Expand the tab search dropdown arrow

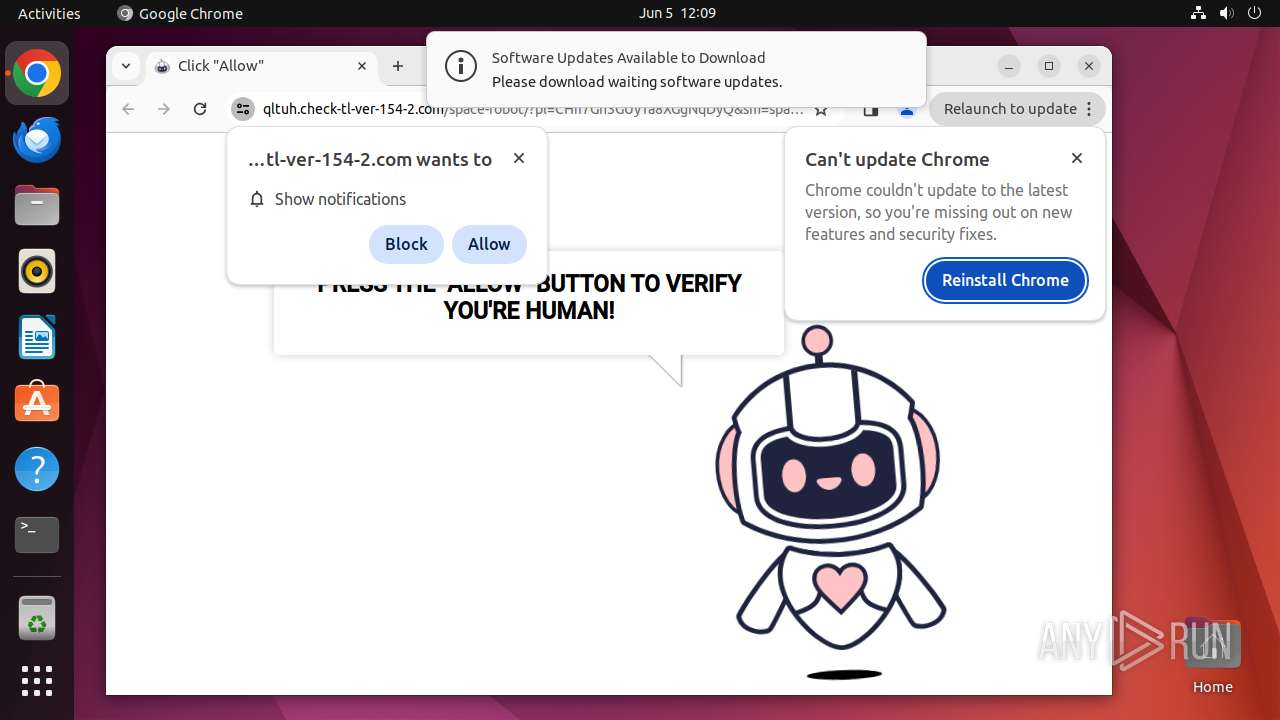(125, 66)
